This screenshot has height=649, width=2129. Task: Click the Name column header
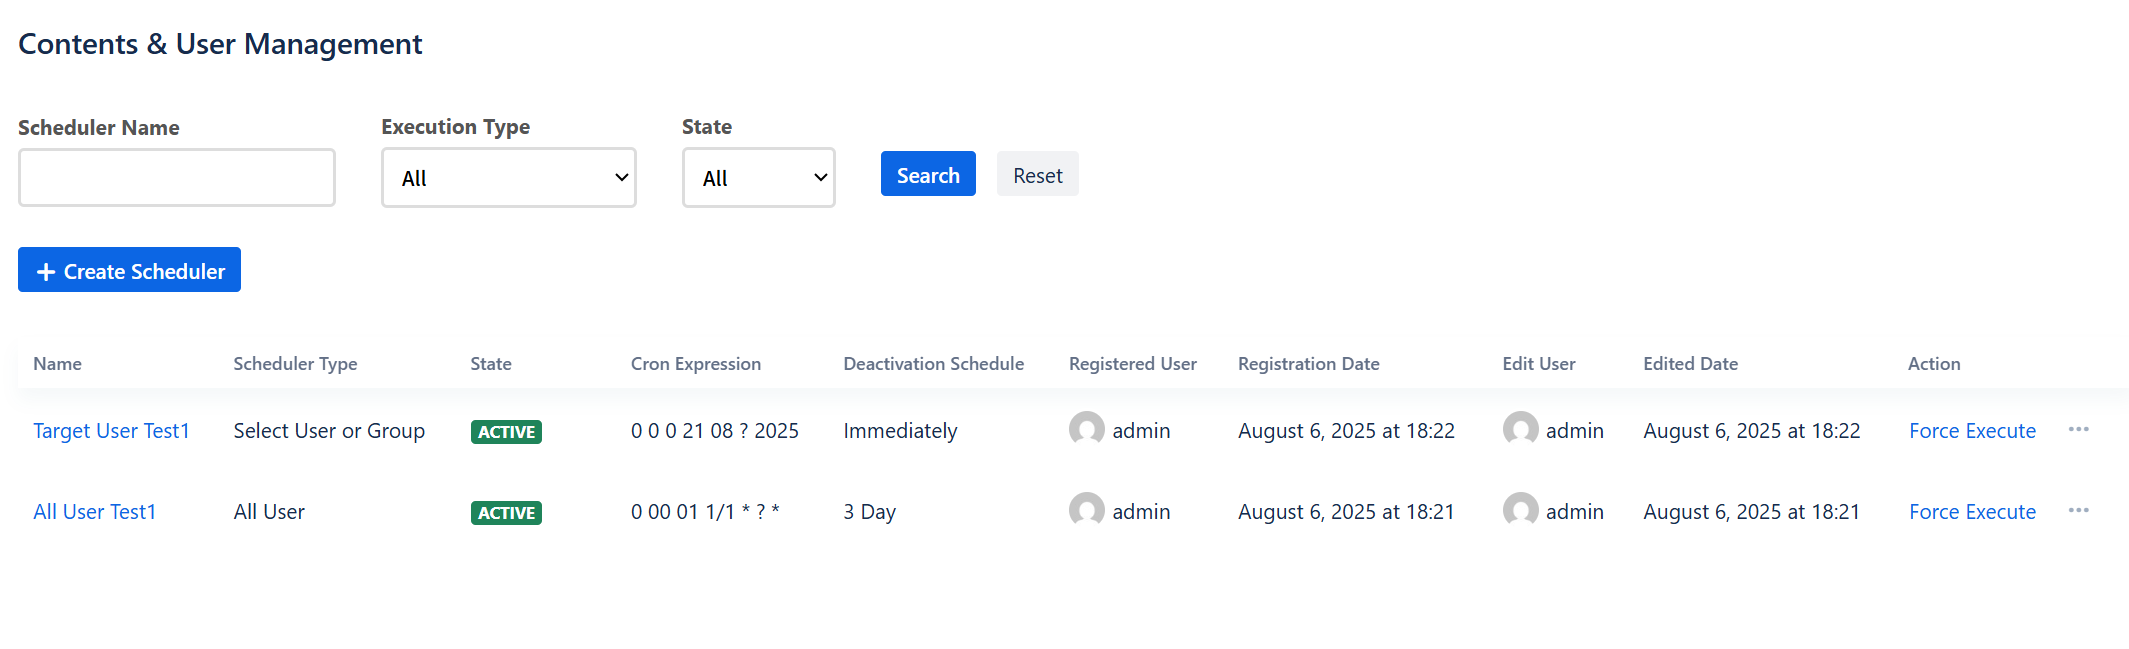point(58,364)
